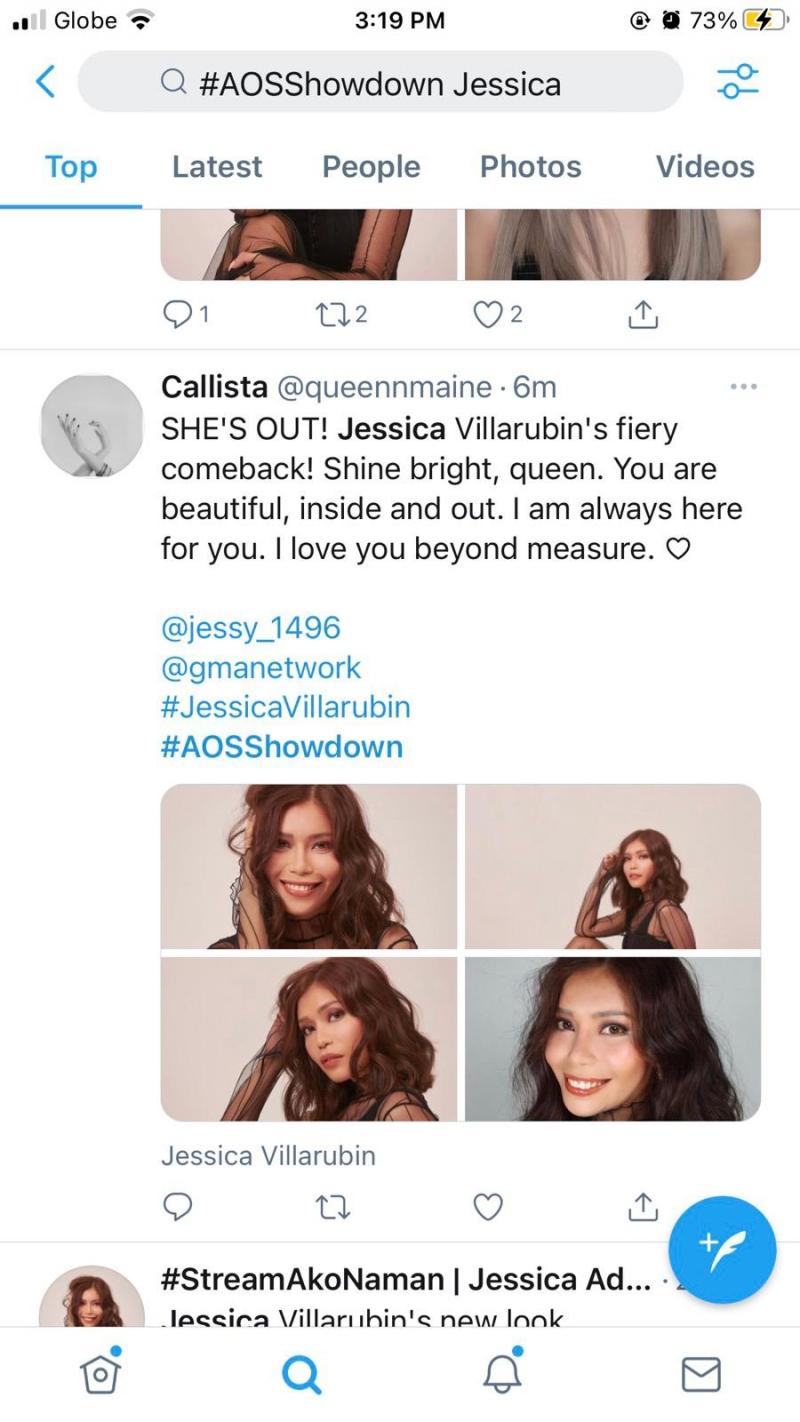Select the Home icon in bottom navigation

tap(100, 1374)
